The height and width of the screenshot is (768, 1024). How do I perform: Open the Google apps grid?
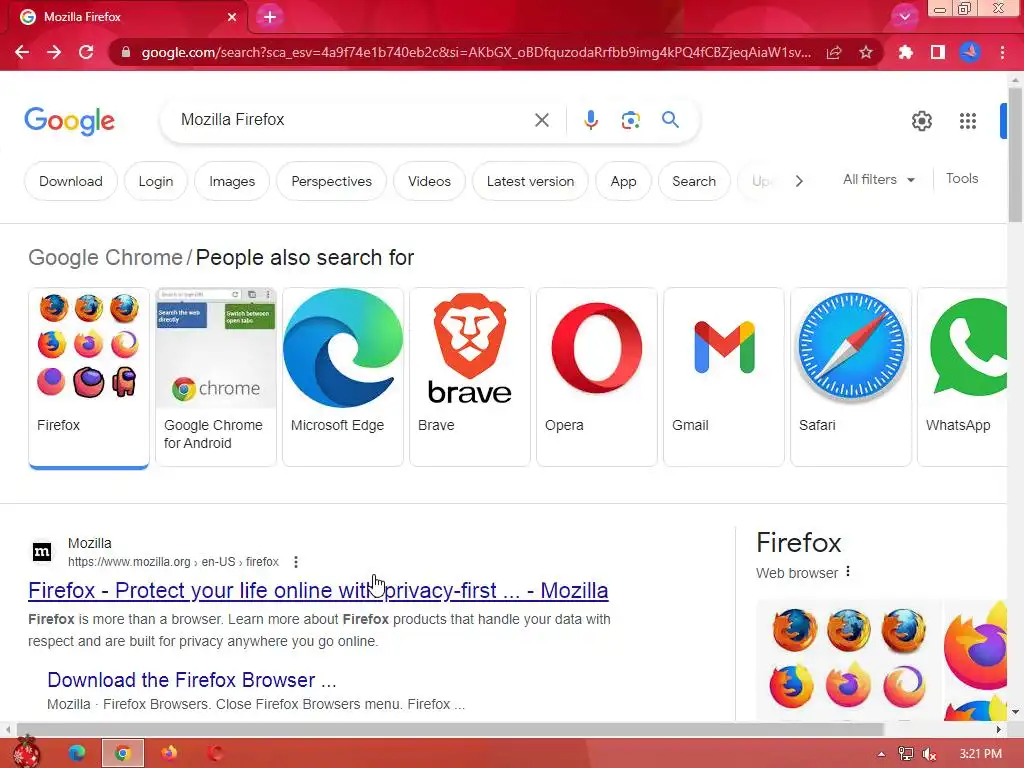968,121
